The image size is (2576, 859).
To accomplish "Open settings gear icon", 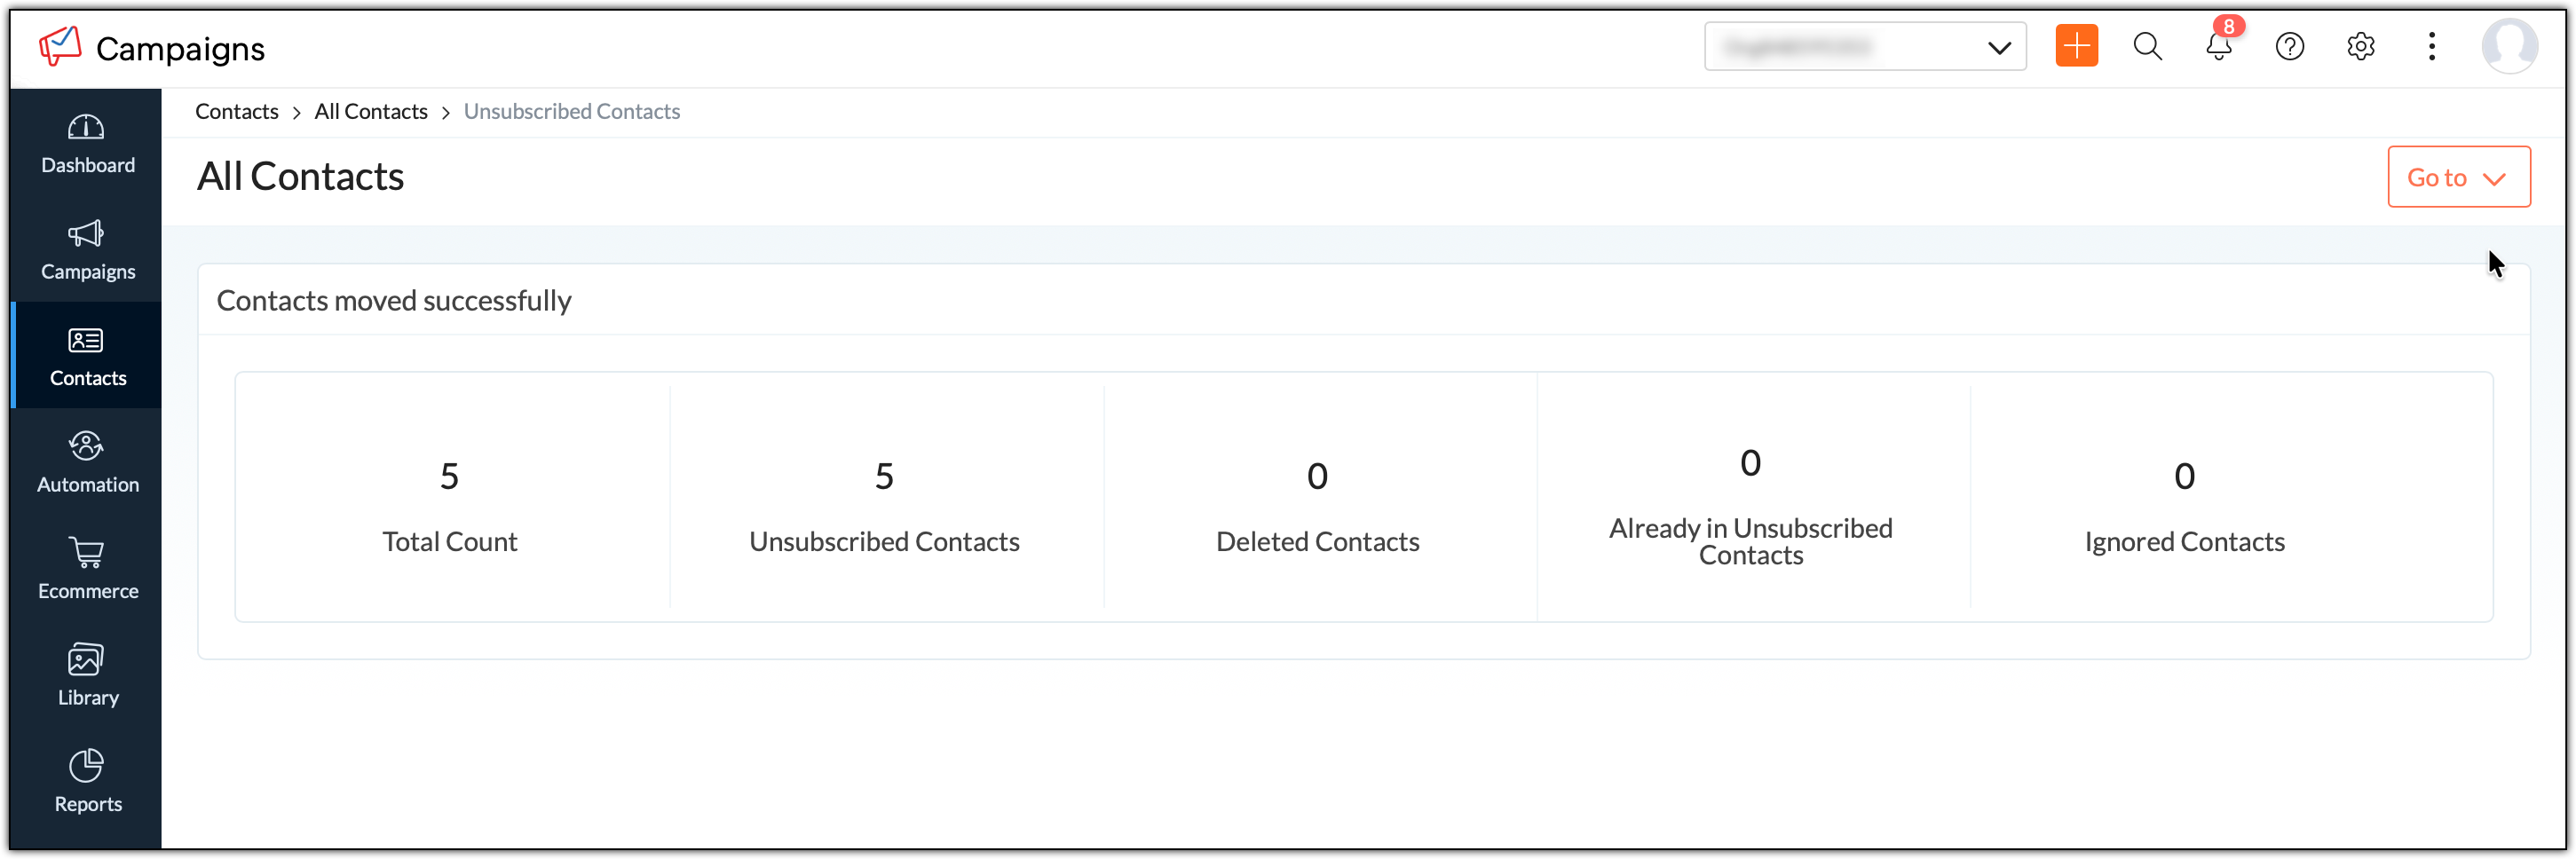I will point(2360,46).
